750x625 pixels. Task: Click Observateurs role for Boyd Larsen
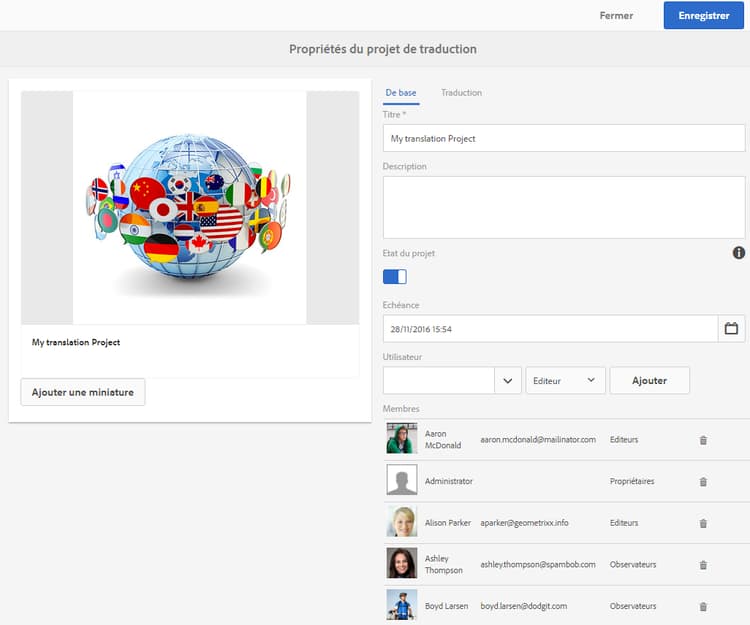[633, 606]
